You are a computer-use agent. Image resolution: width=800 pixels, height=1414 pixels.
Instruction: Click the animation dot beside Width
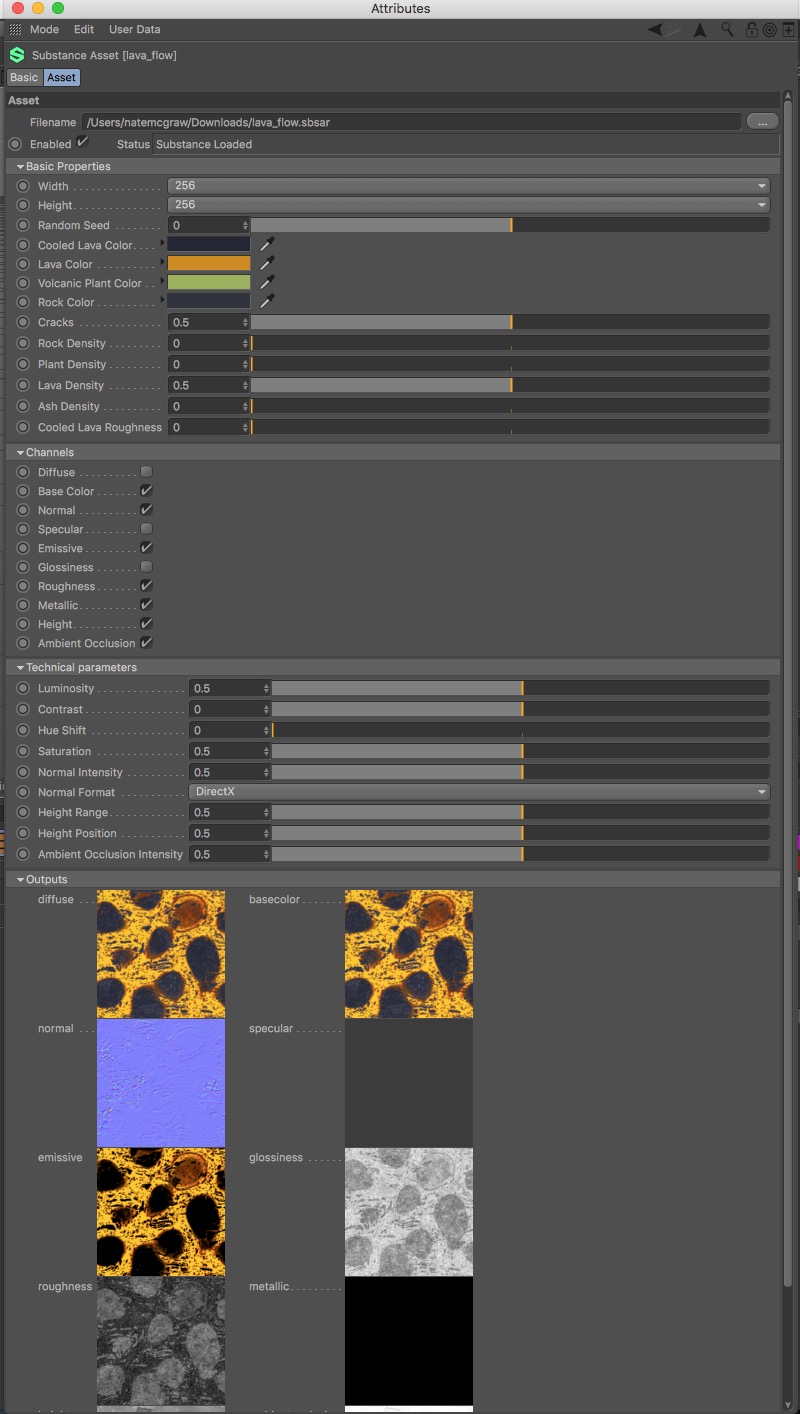(x=23, y=186)
